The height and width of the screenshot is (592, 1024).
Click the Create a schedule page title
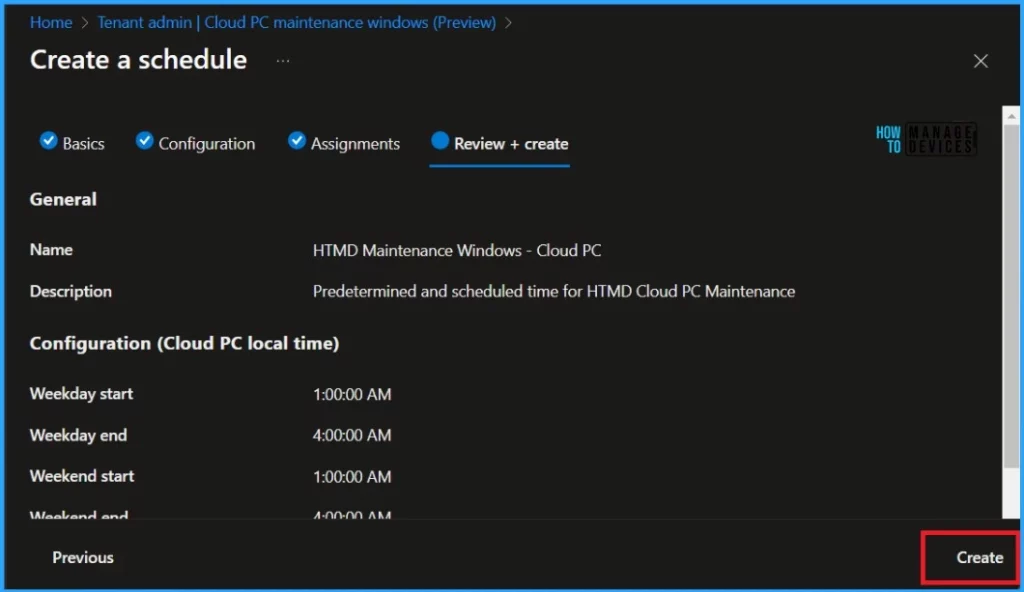coord(138,59)
